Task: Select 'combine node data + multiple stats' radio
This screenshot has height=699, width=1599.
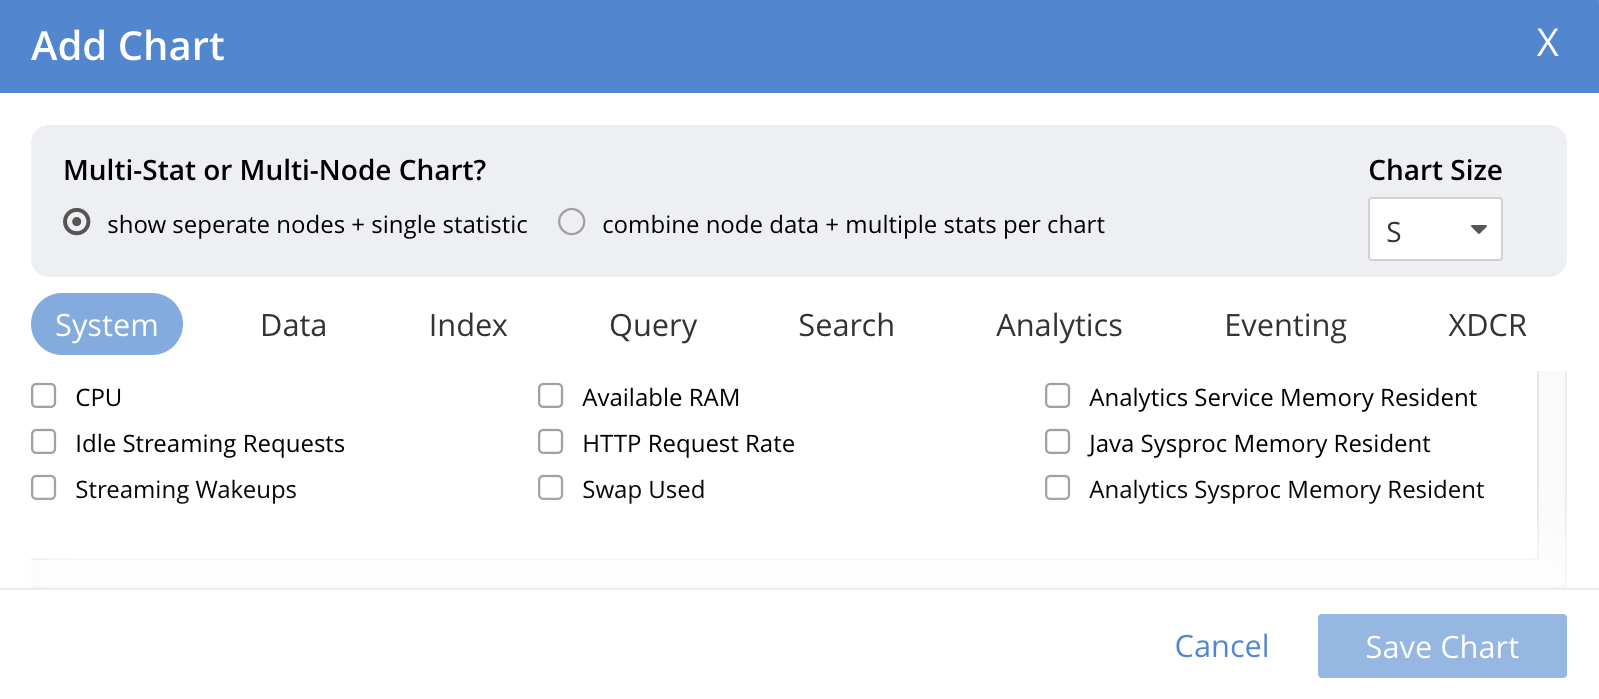Action: tap(572, 222)
